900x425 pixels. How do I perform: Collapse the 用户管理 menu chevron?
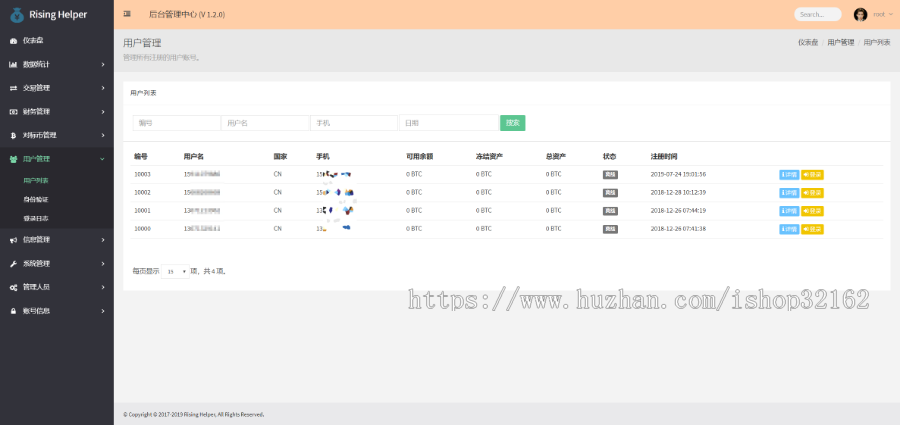(102, 159)
